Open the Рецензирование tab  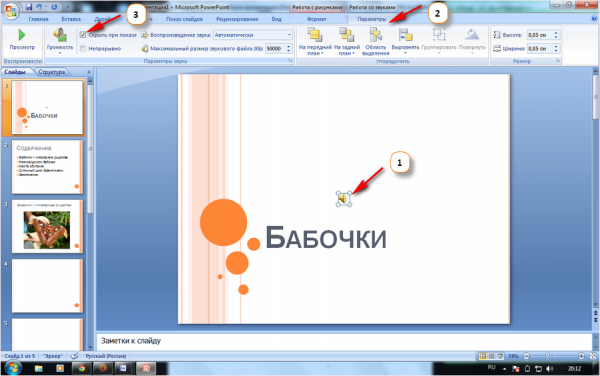(237, 19)
